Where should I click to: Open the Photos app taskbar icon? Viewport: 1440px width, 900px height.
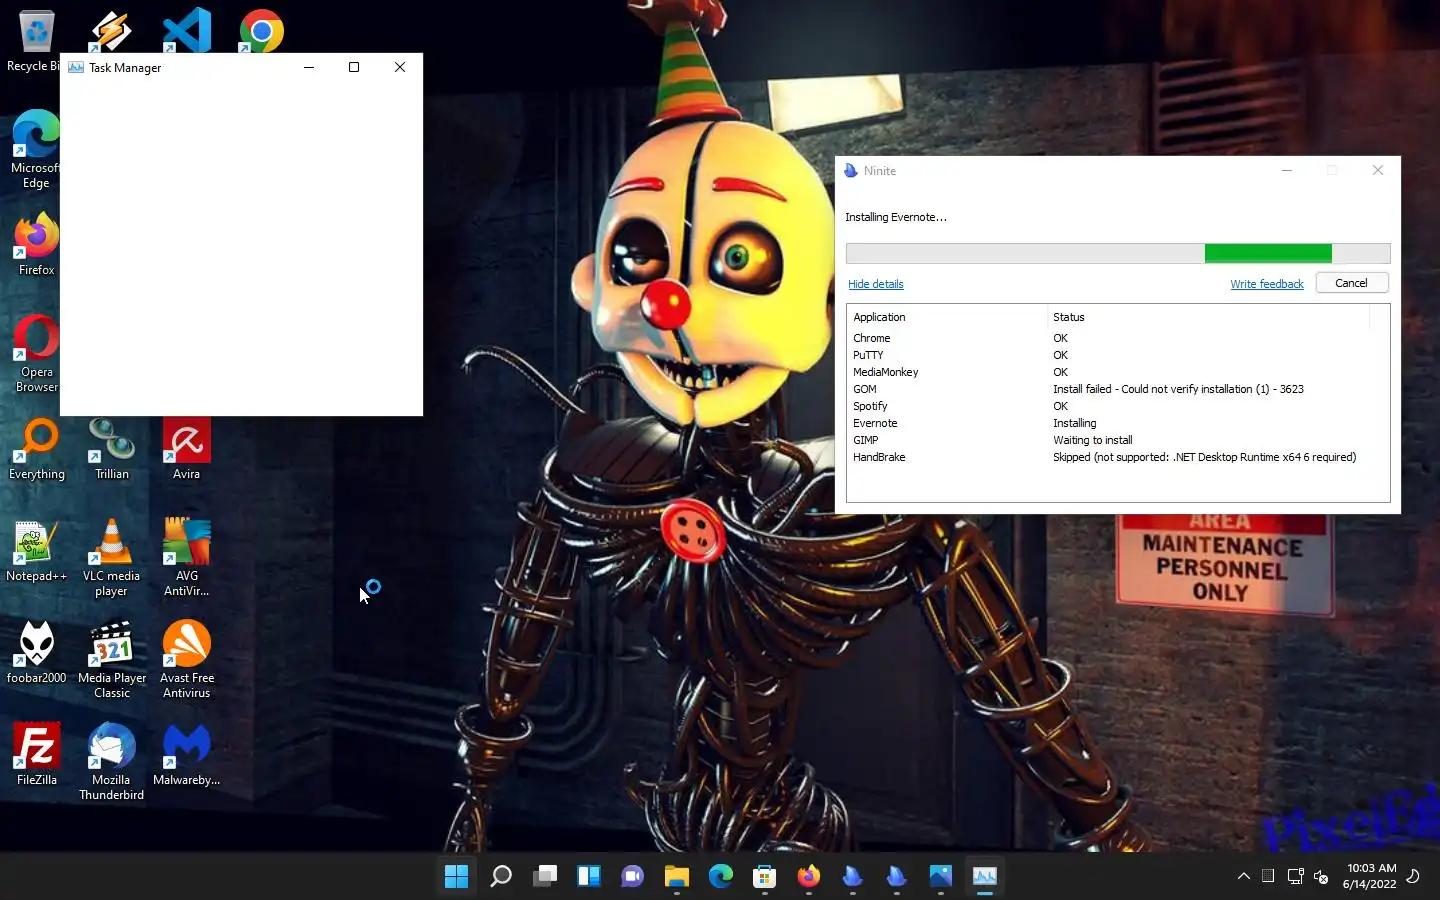click(x=940, y=876)
